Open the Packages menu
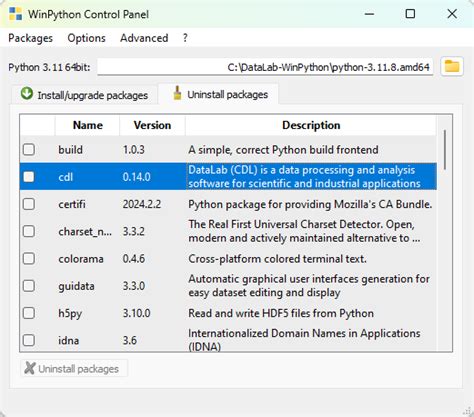The image size is (474, 417). pos(30,38)
